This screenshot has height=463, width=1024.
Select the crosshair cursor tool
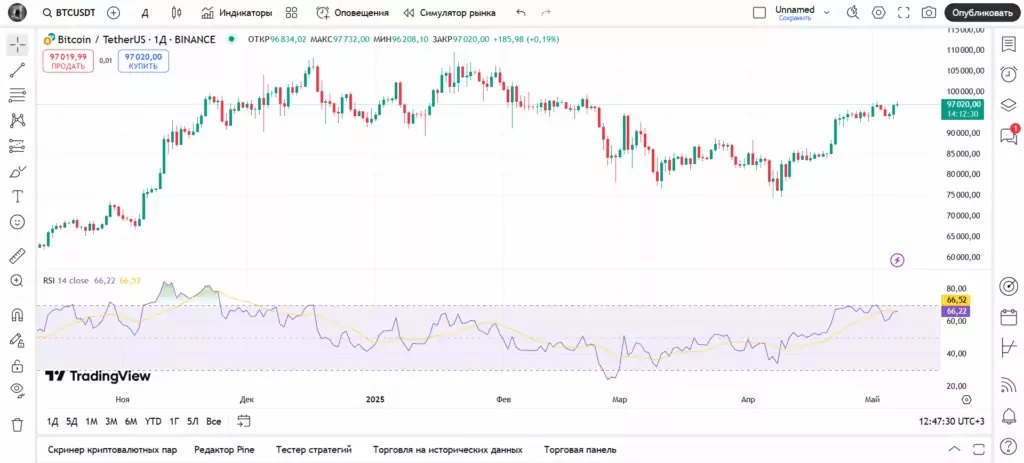(18, 44)
